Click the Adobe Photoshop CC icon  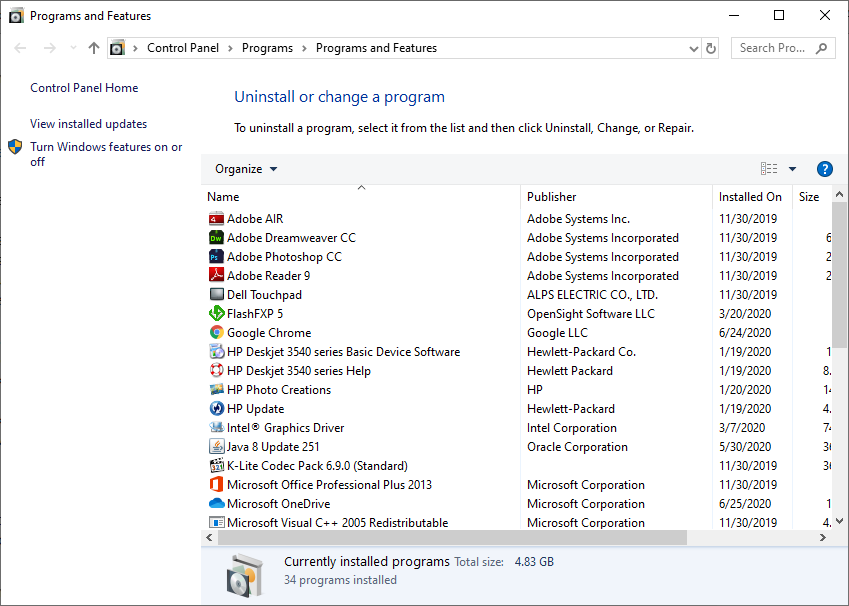tap(217, 257)
